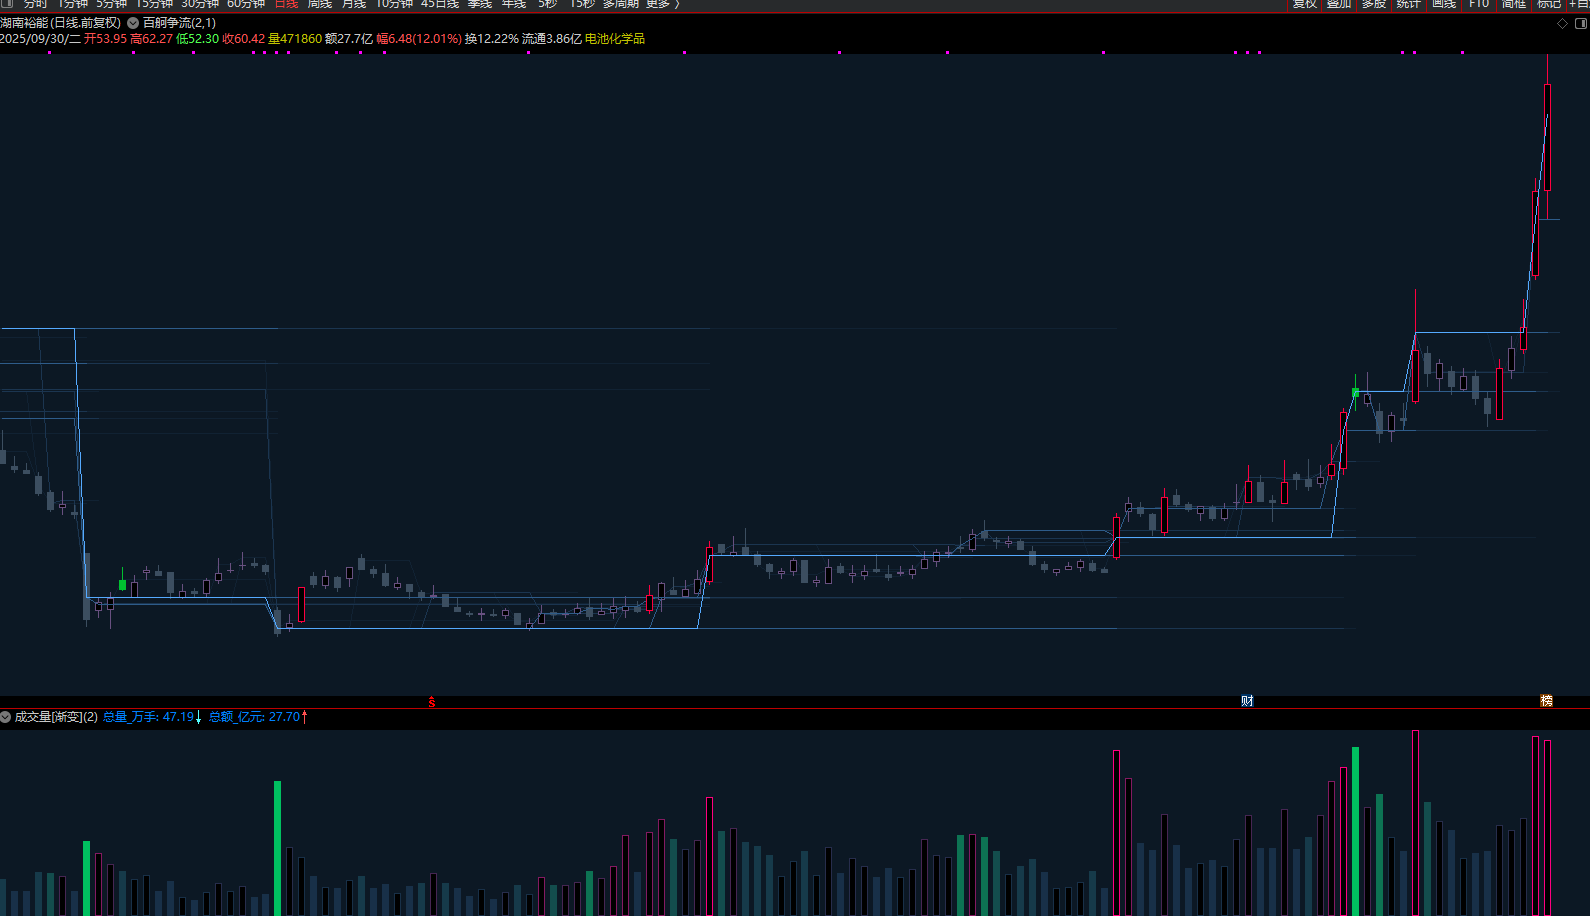
Task: Open the 百舸争流 indicator dropdown arrow
Action: tap(133, 23)
